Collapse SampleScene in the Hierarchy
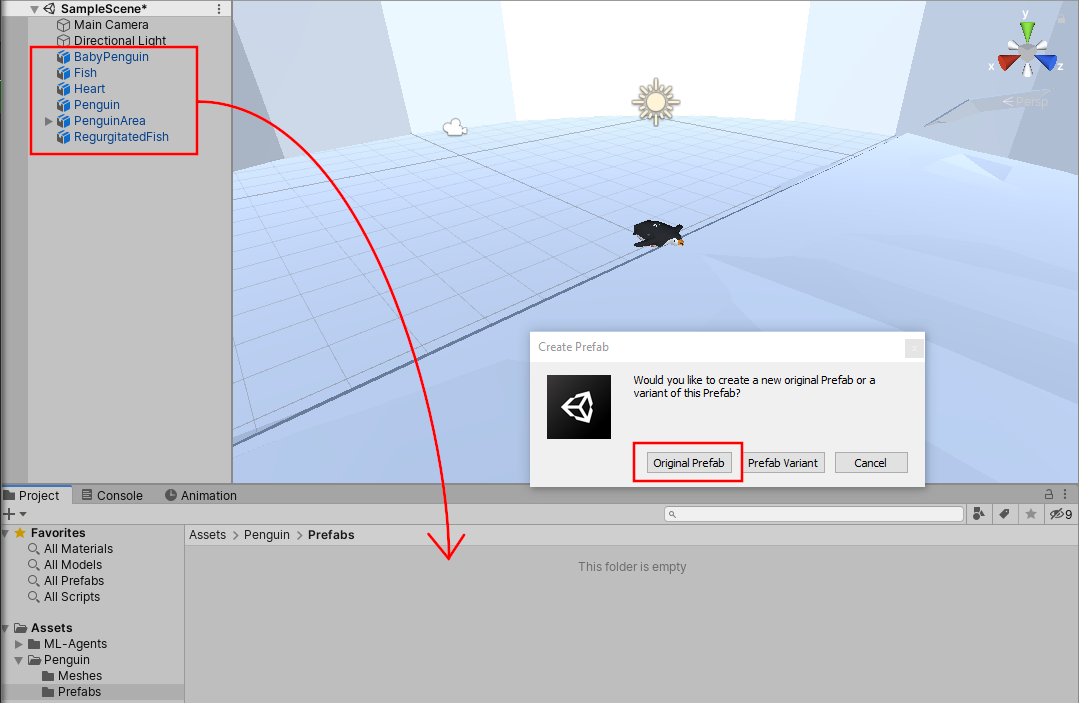Image resolution: width=1079 pixels, height=703 pixels. 34,8
